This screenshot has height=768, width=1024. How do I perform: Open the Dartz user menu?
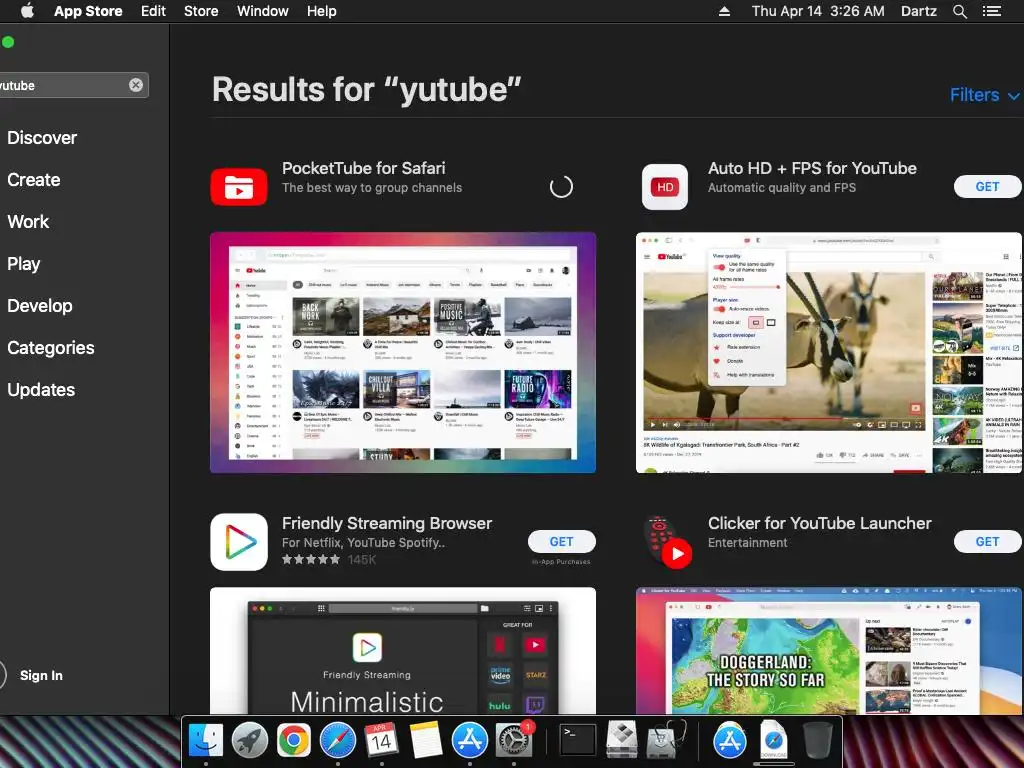(x=919, y=11)
